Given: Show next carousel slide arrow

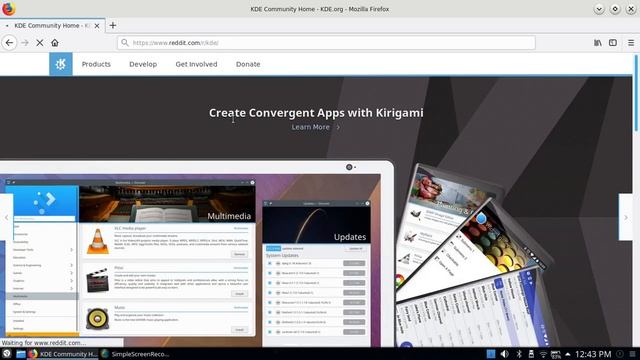Looking at the screenshot, I should pos(626,217).
